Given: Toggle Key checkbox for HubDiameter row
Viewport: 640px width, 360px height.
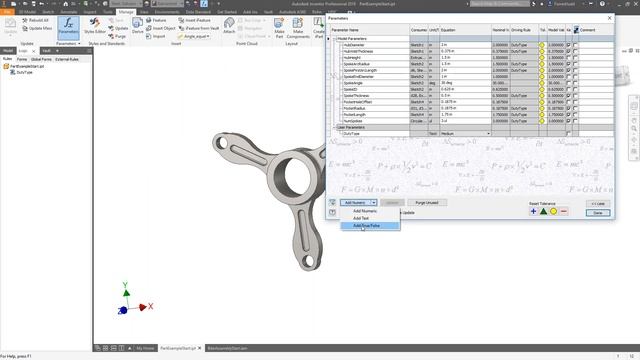Looking at the screenshot, I should [x=568, y=45].
